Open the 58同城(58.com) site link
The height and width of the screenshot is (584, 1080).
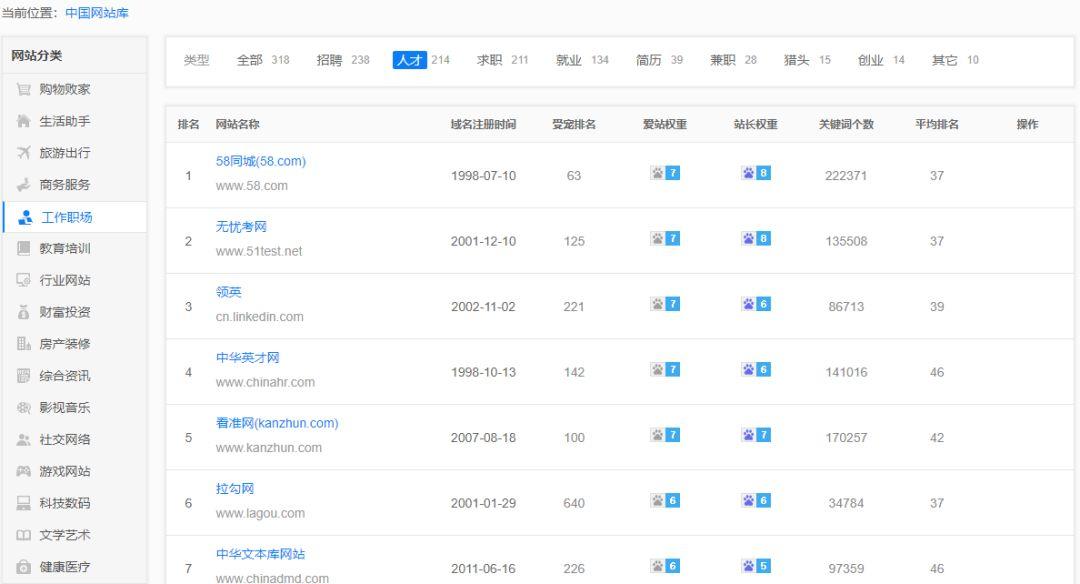pos(260,161)
